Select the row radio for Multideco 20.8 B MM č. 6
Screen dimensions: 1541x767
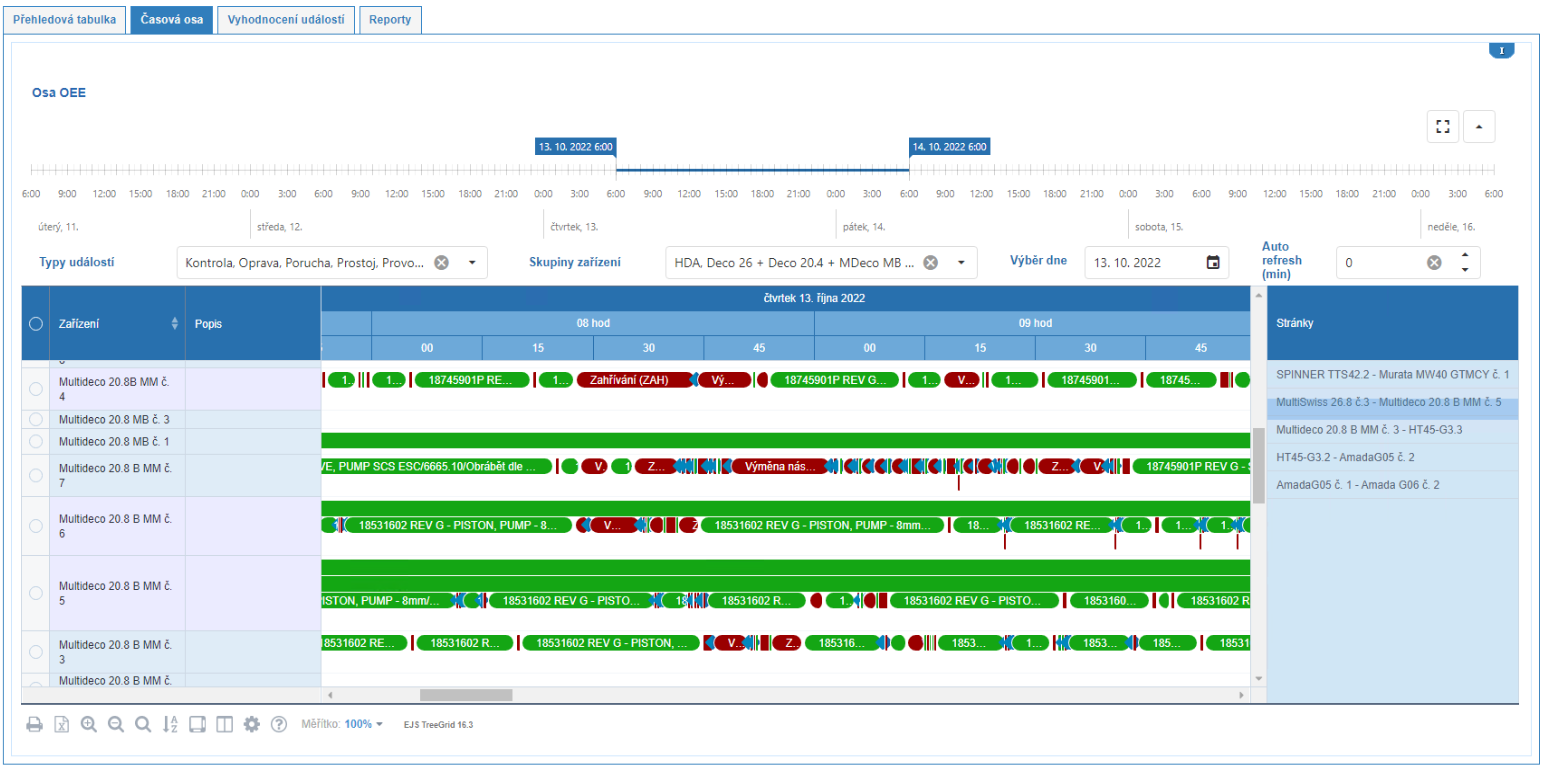[x=36, y=526]
